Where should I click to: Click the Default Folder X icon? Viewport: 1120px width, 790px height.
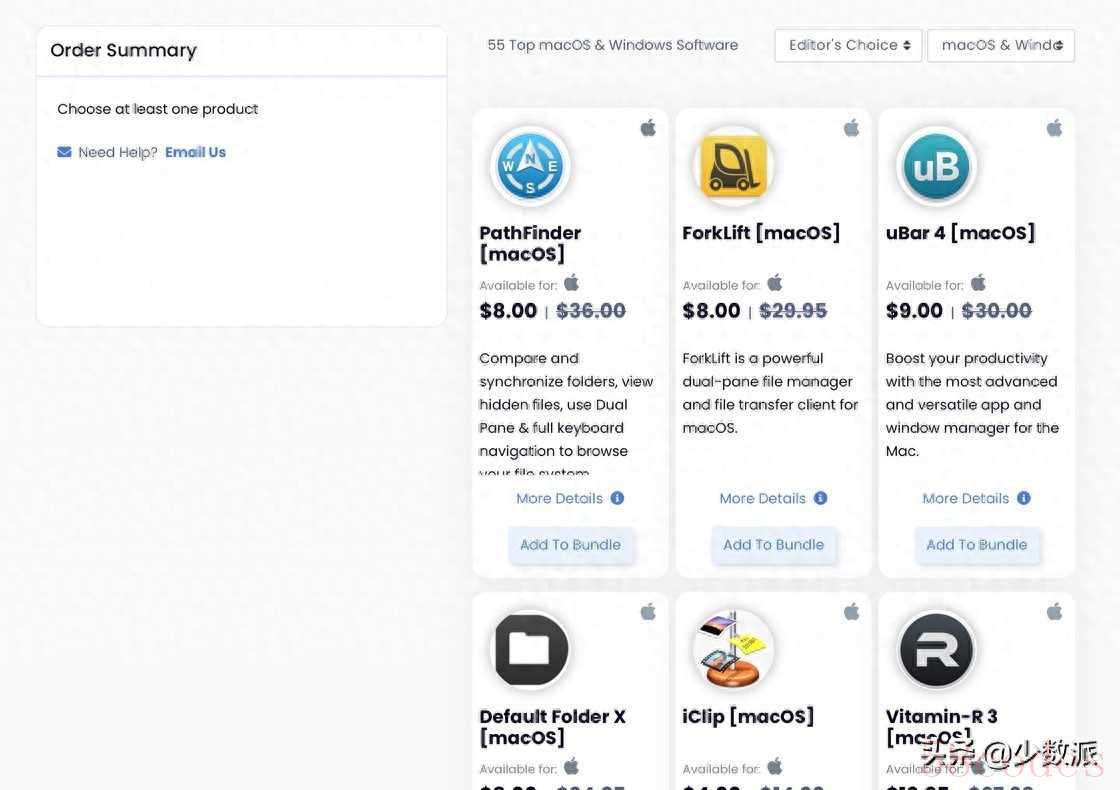point(530,649)
